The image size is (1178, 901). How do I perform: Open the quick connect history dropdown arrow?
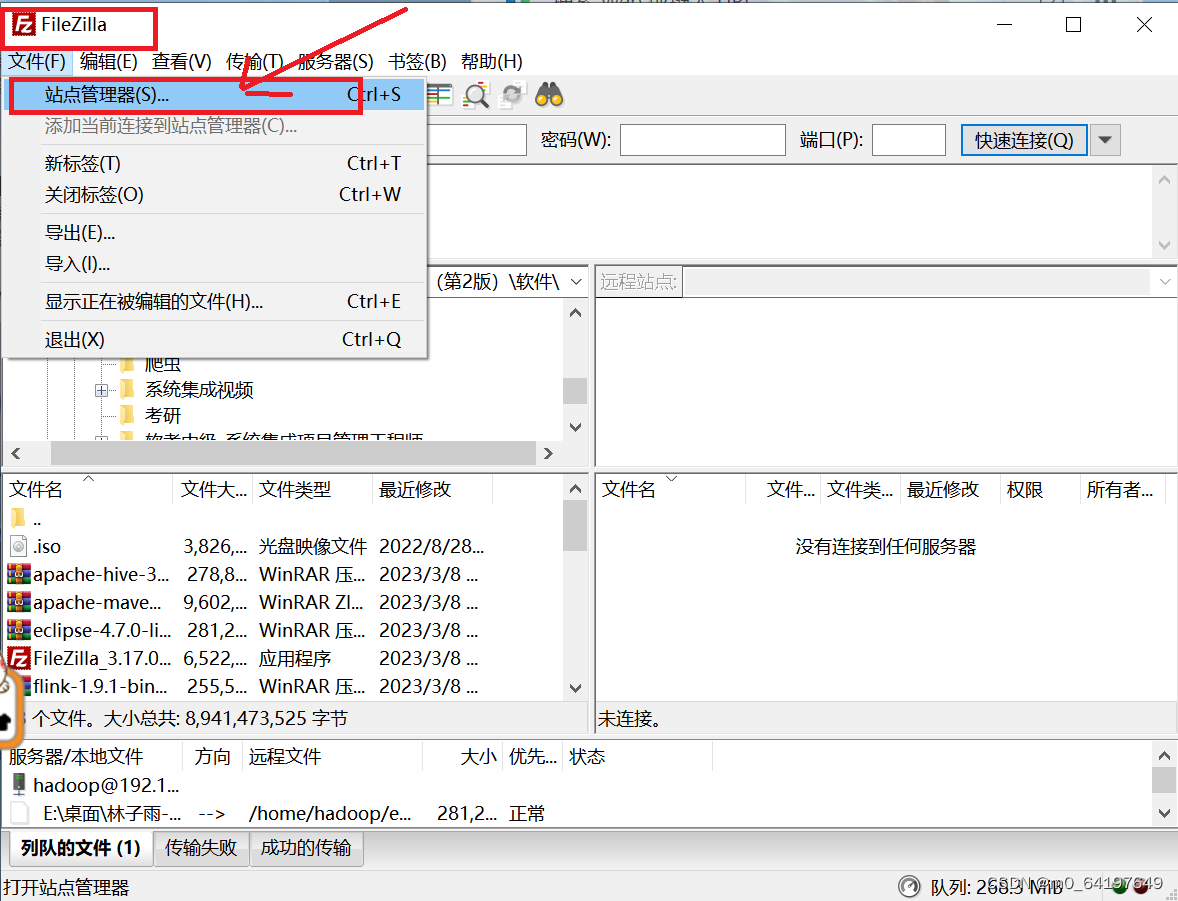[x=1105, y=141]
